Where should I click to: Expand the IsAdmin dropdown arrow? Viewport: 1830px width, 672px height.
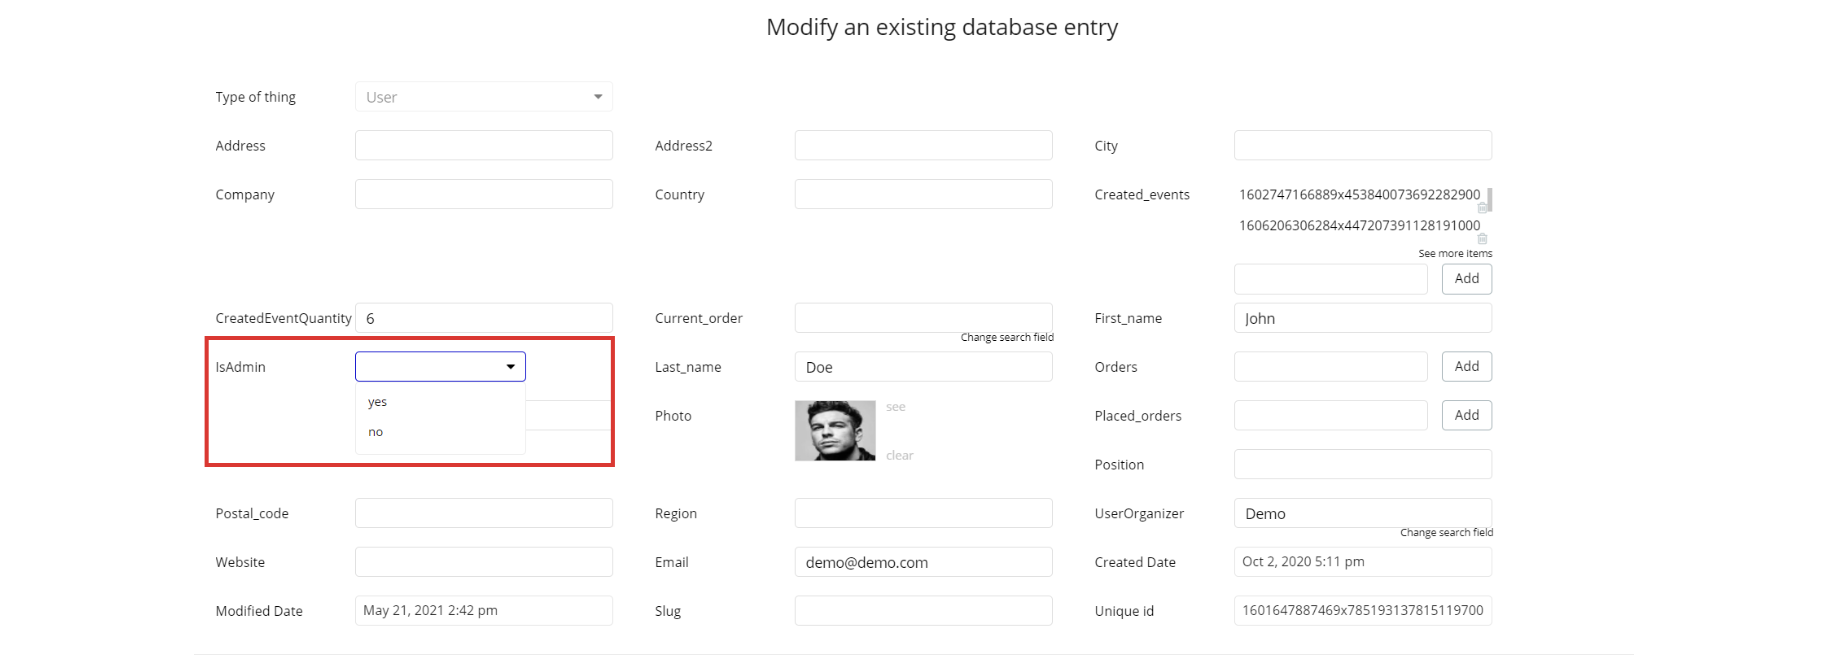point(510,367)
